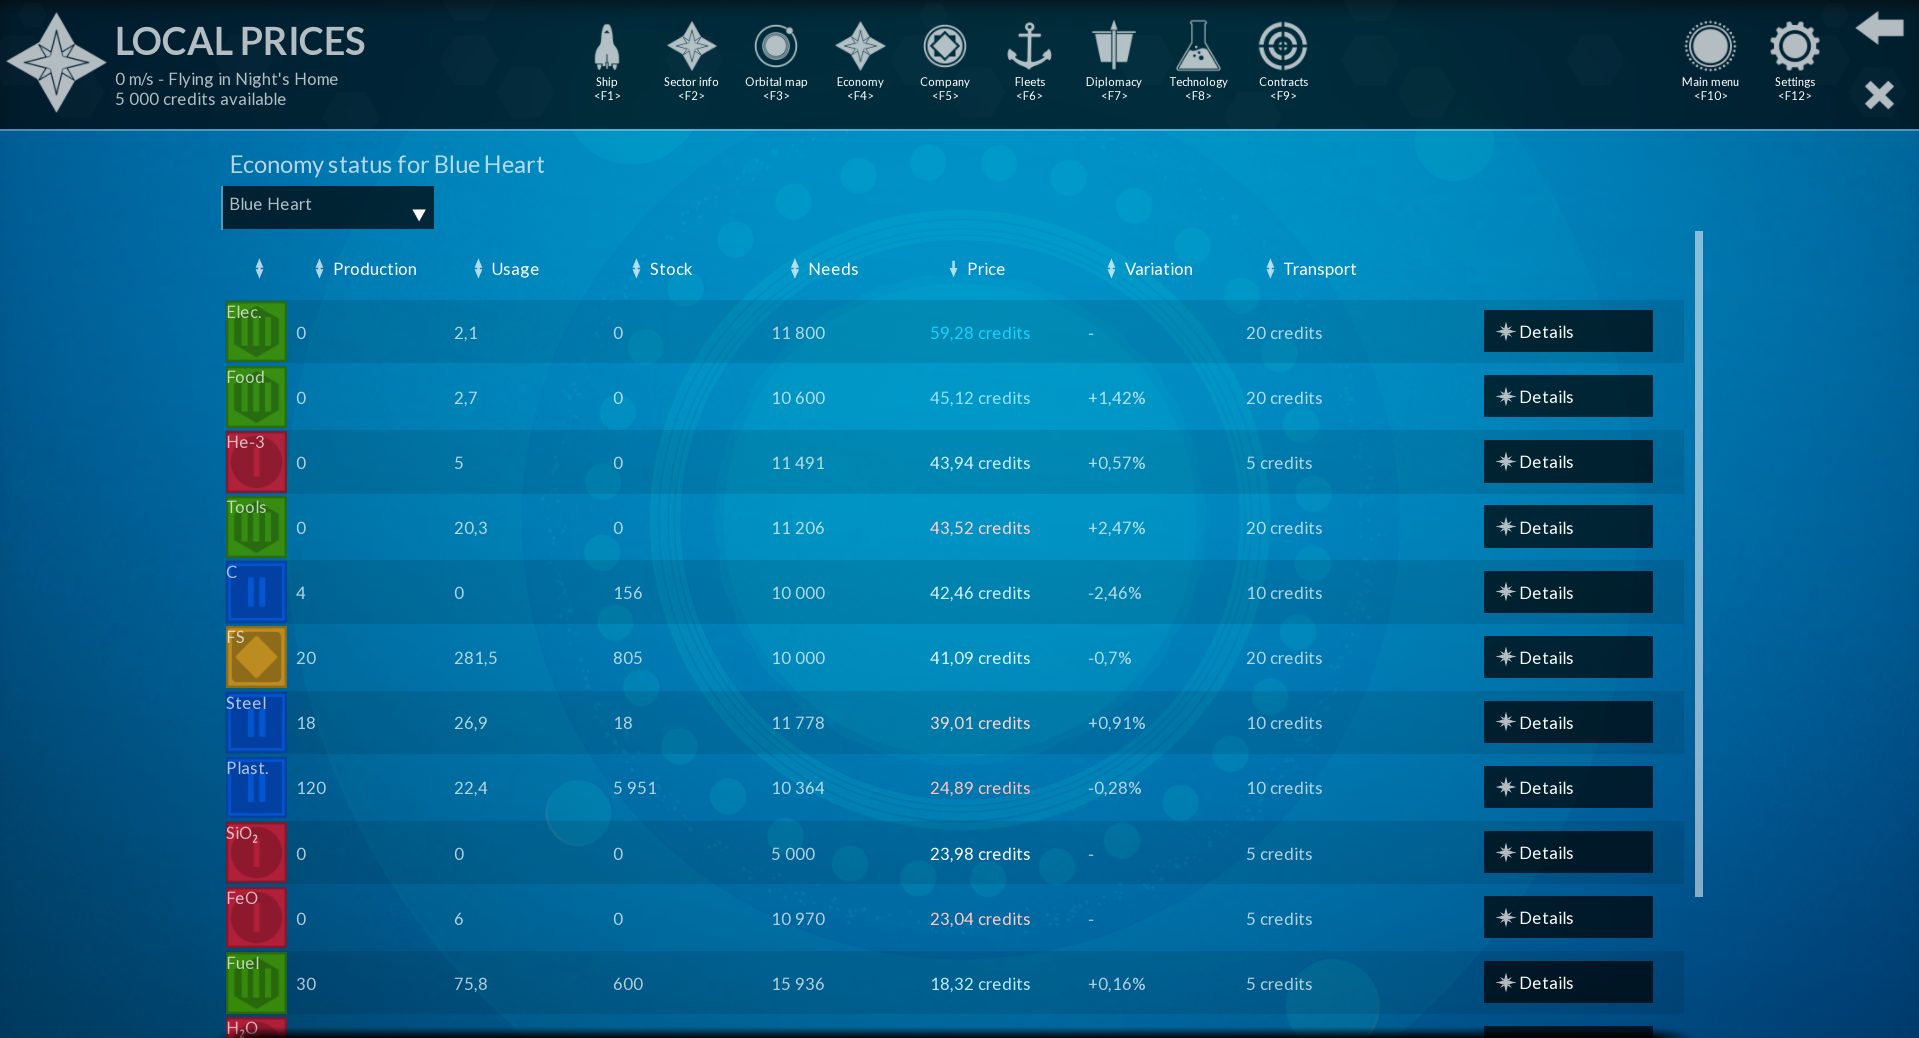
Task: Sort table by Stock
Action: pos(662,268)
